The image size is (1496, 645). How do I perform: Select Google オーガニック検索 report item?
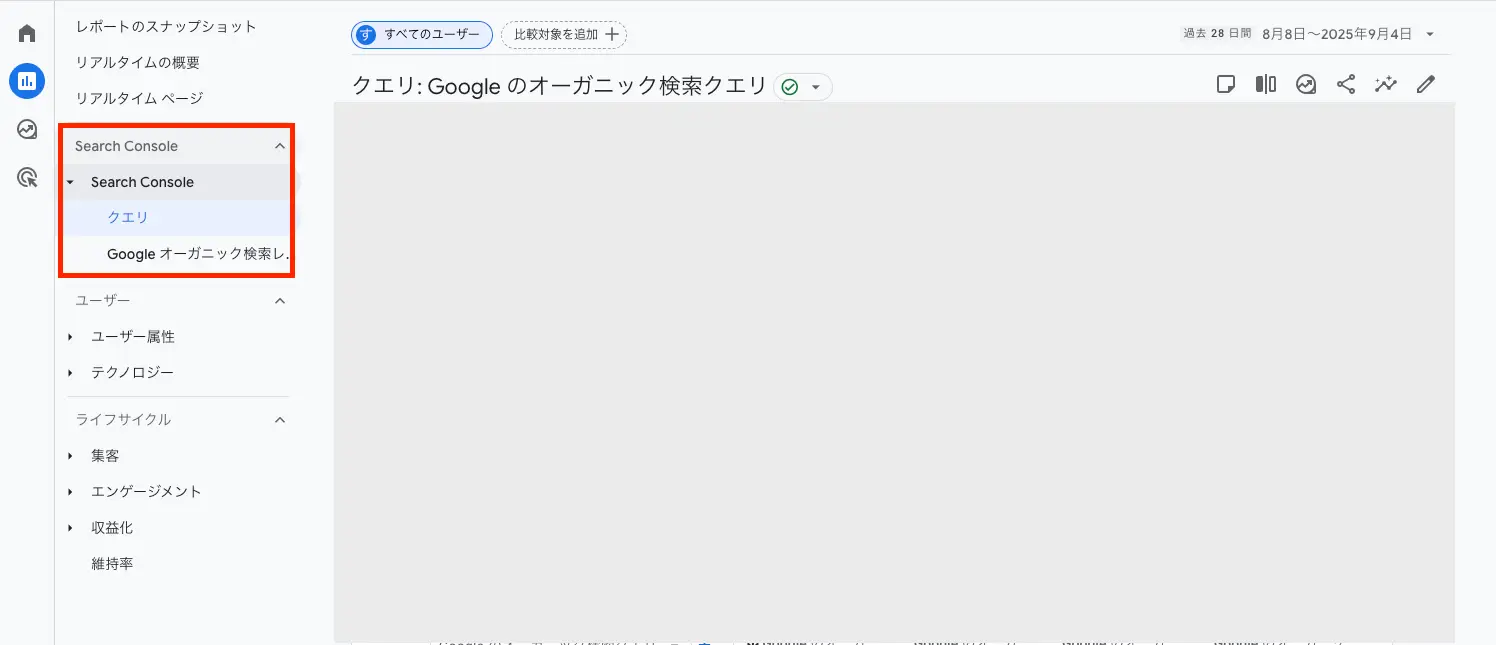pos(197,254)
